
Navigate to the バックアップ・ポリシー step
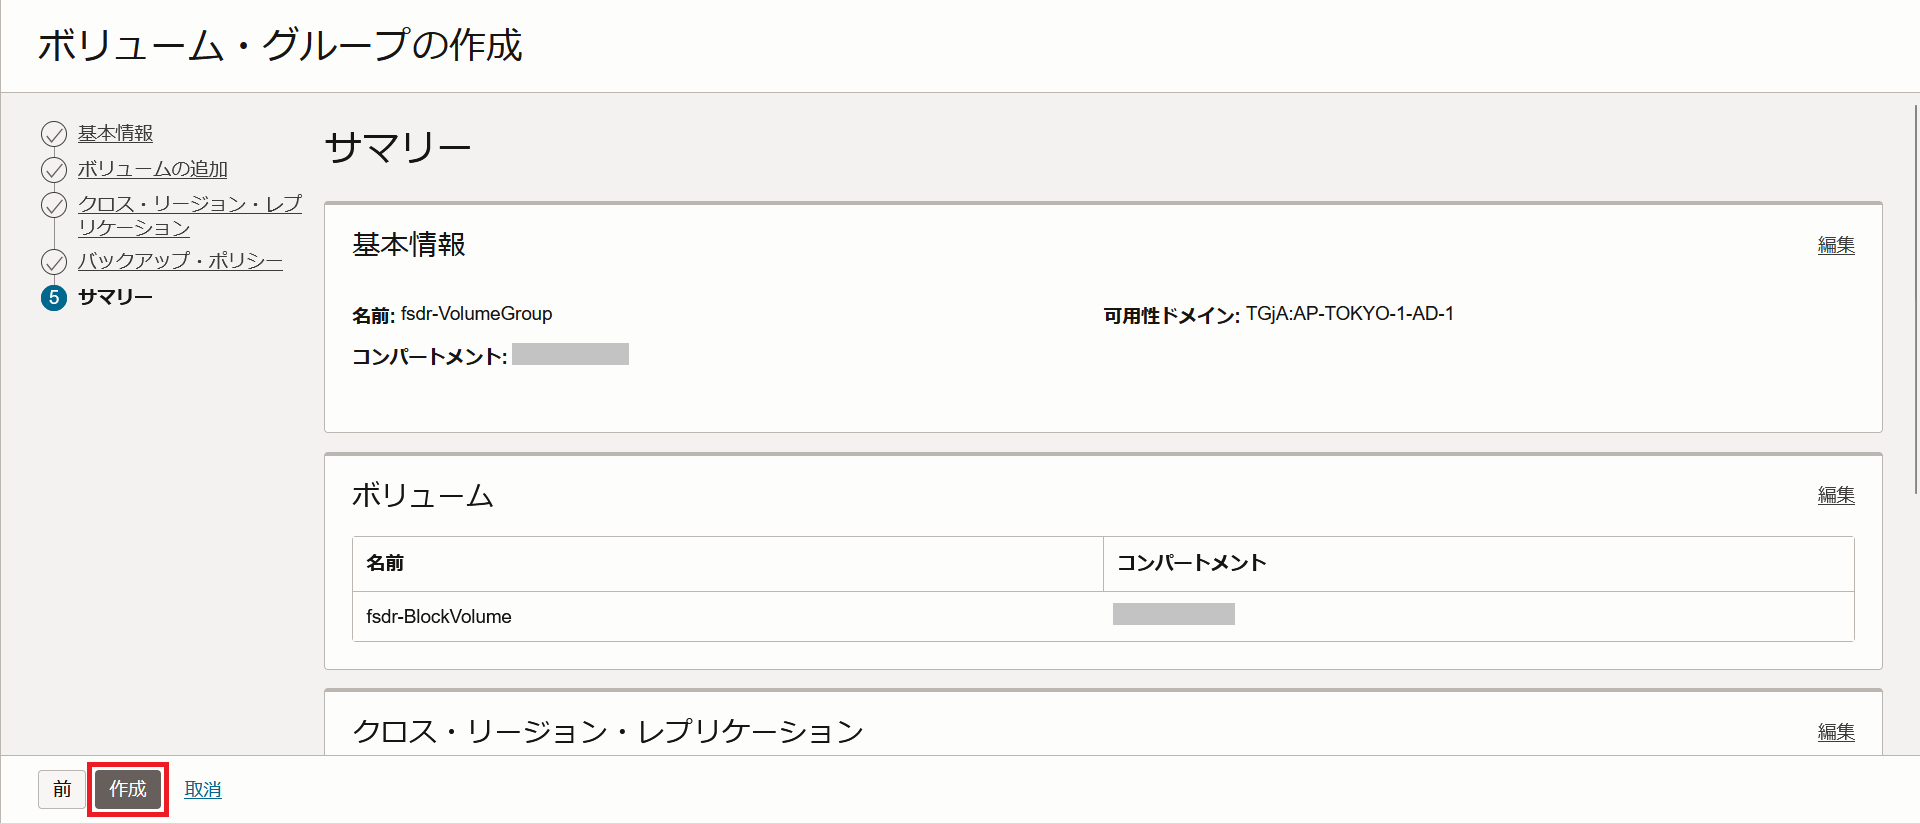point(180,261)
